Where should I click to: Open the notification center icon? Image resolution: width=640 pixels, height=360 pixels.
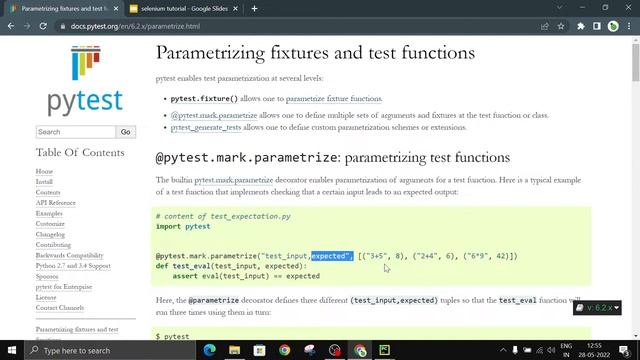[624, 350]
